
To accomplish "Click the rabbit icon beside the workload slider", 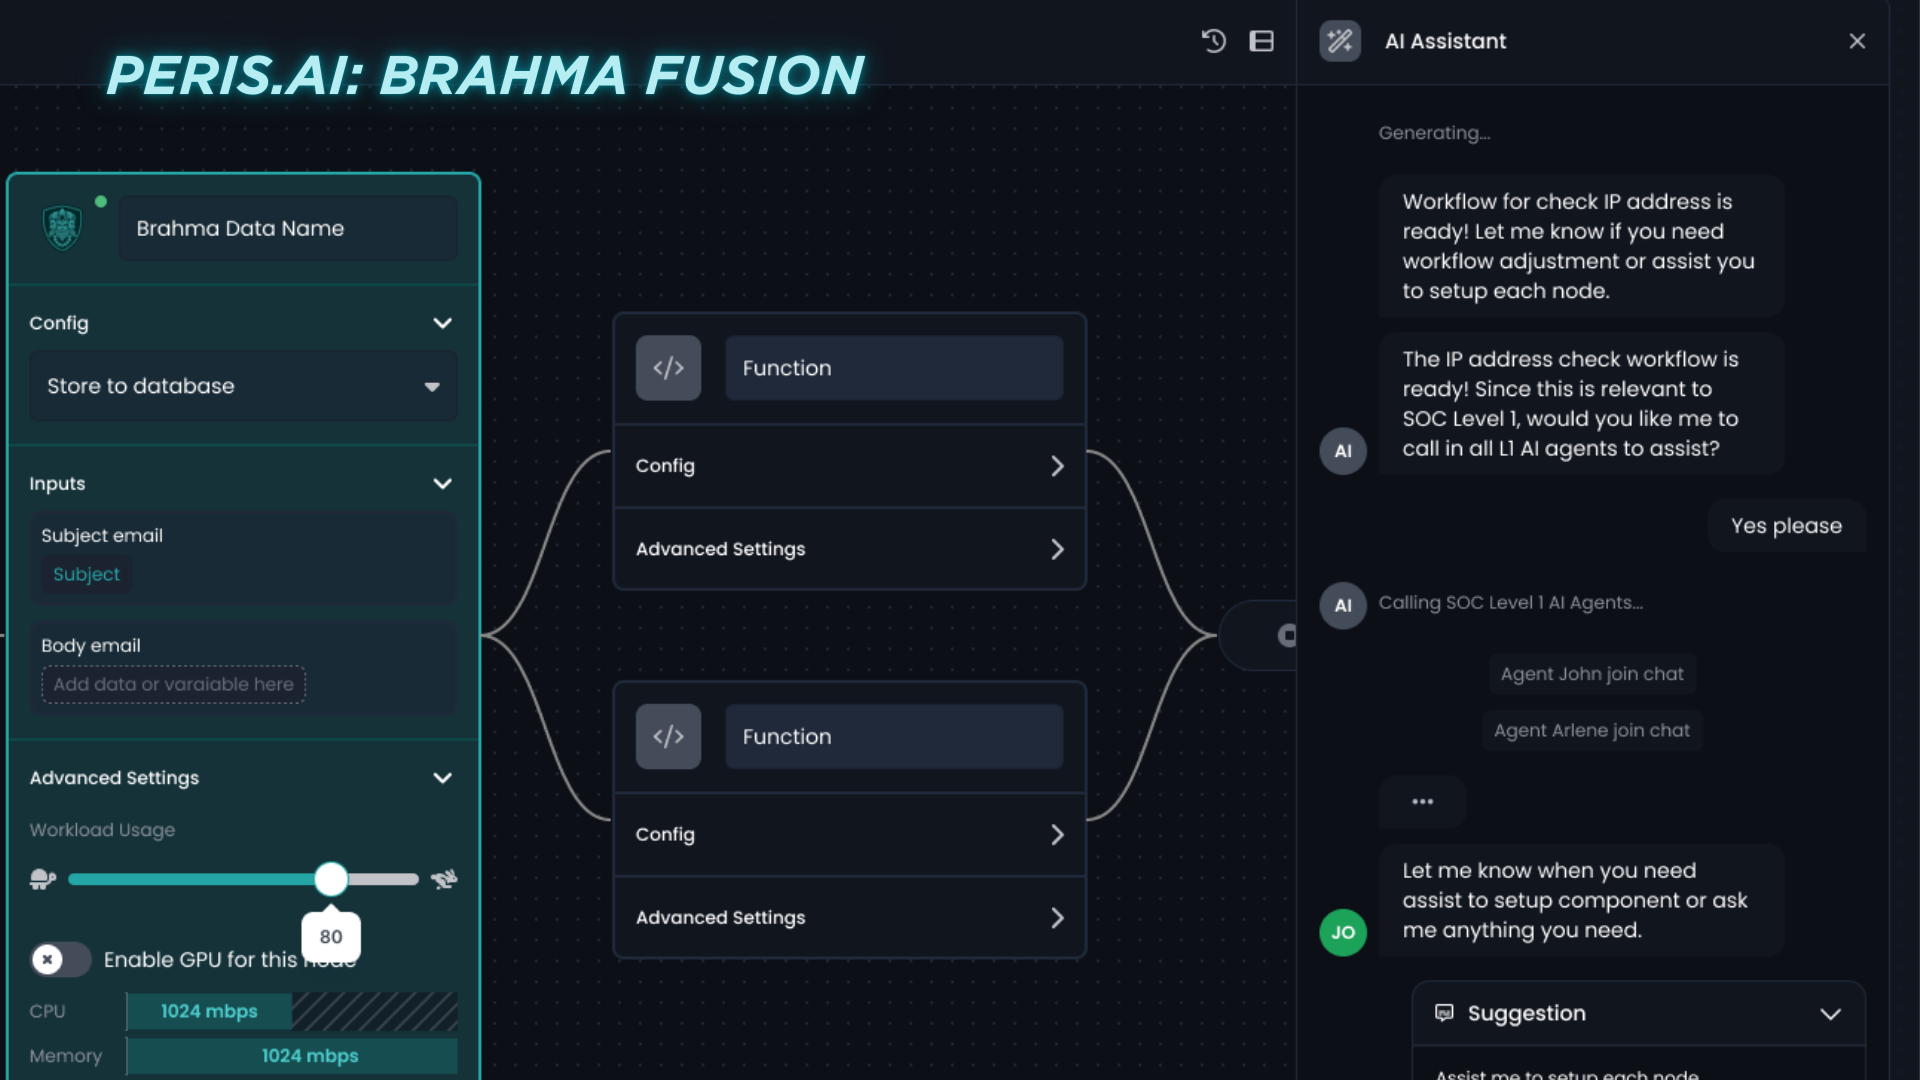I will pyautogui.click(x=445, y=879).
